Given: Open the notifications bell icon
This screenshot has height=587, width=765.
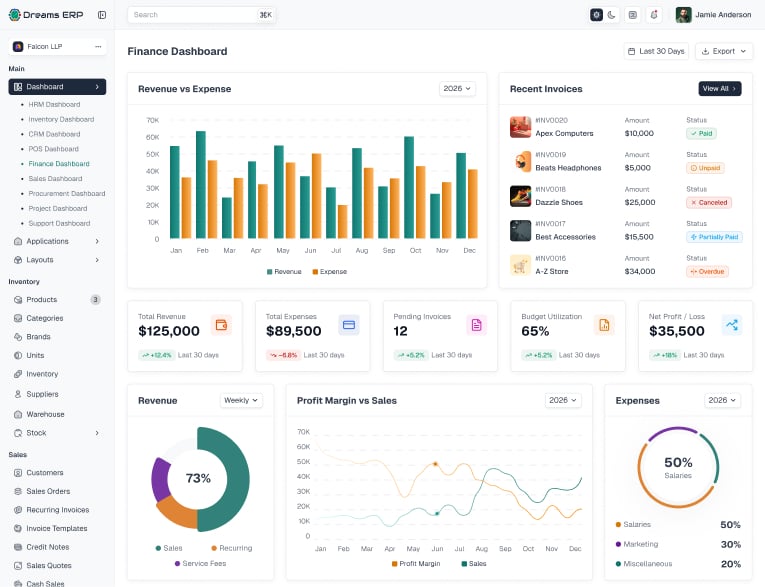Looking at the screenshot, I should pyautogui.click(x=654, y=15).
